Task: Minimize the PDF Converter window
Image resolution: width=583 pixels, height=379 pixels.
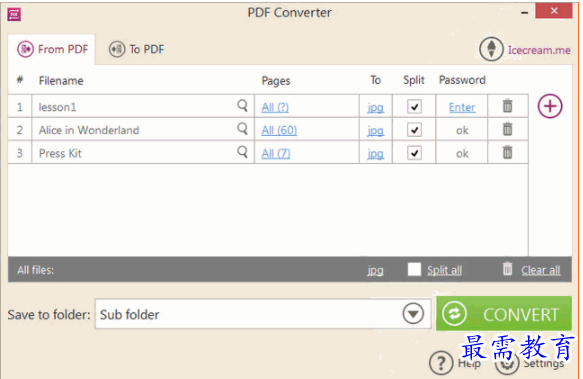Action: point(524,13)
